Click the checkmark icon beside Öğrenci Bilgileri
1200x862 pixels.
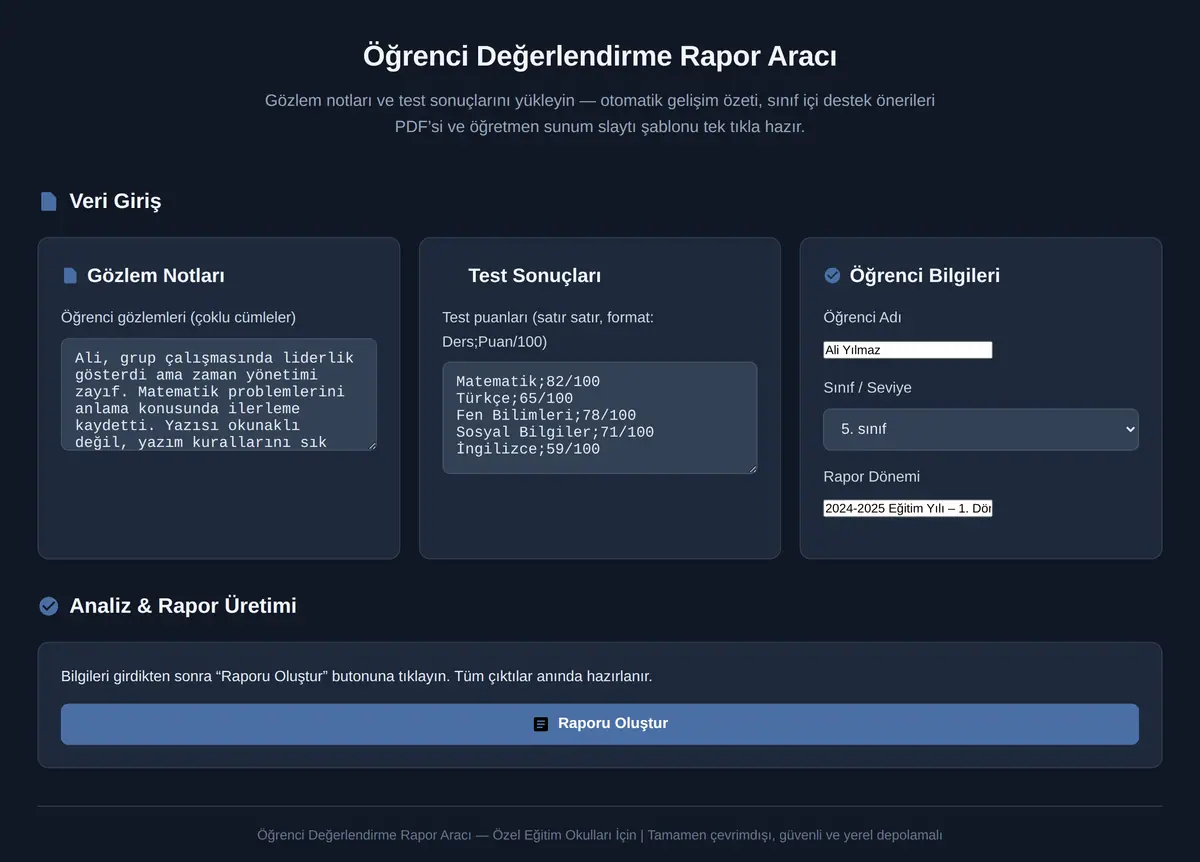point(832,276)
